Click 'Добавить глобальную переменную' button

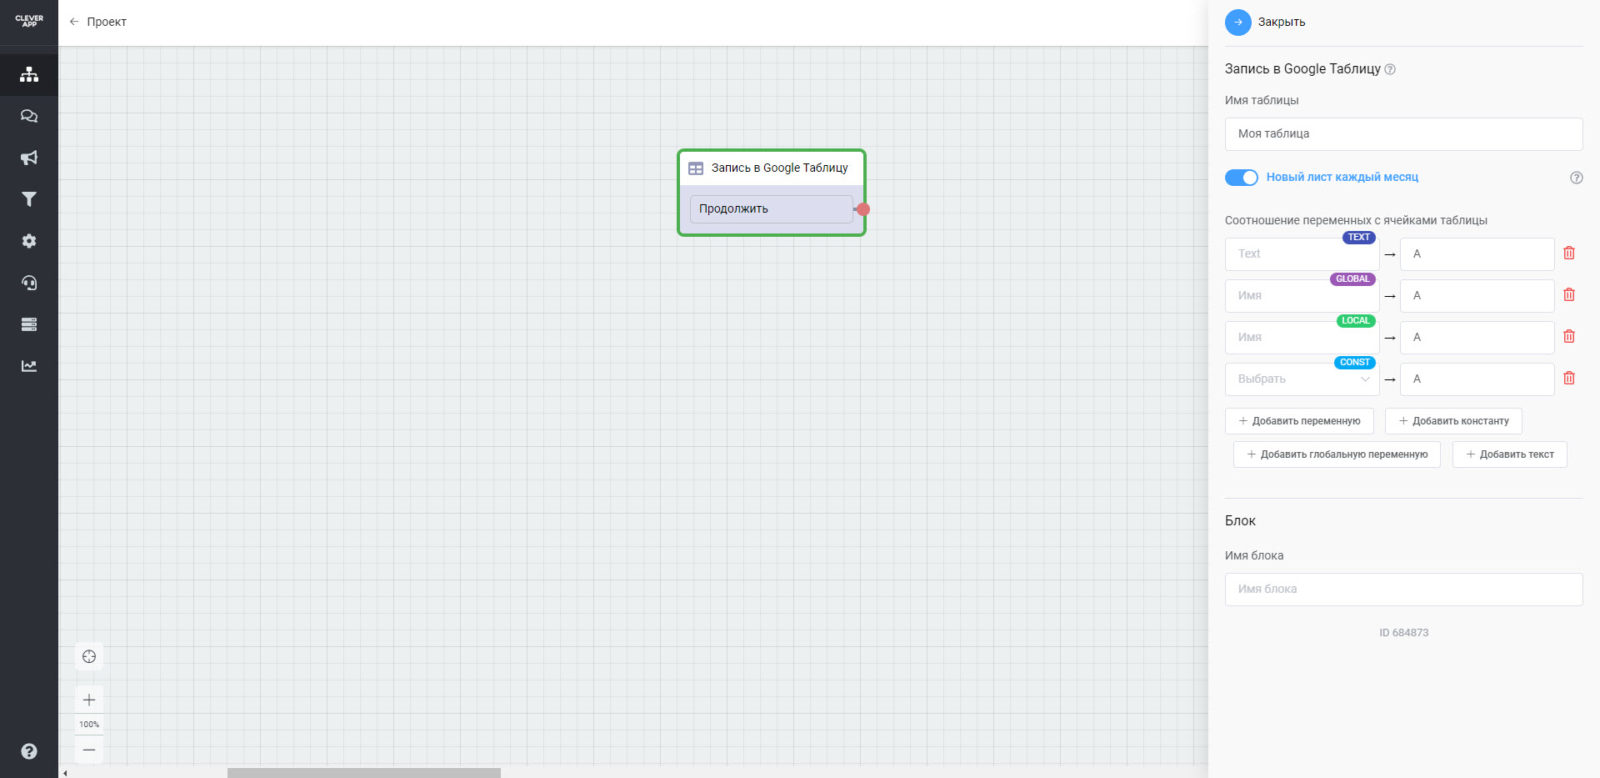click(1336, 454)
